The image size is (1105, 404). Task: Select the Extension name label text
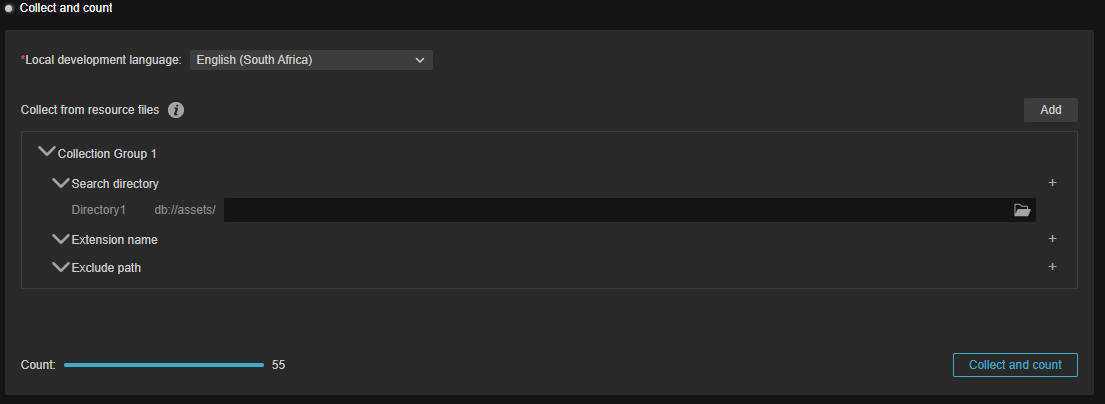pyautogui.click(x=114, y=240)
